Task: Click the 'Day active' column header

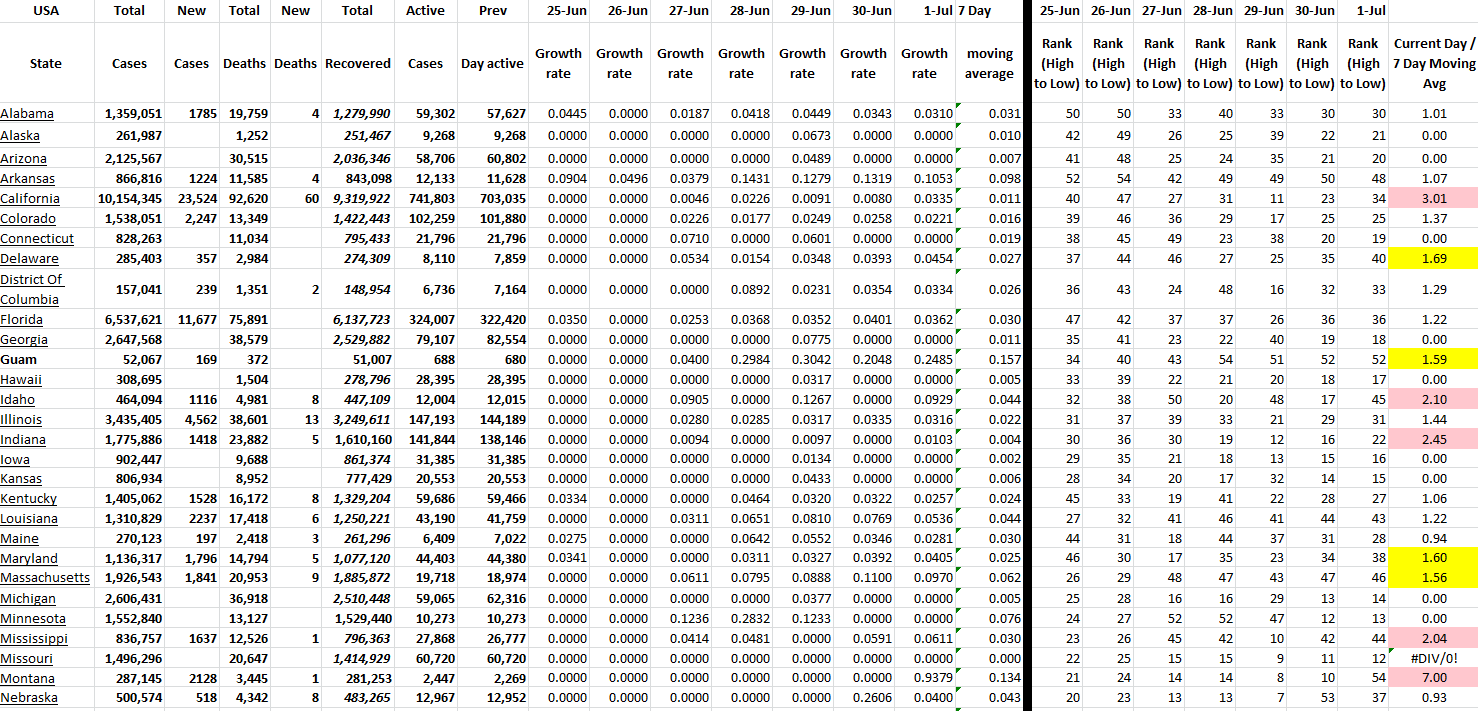Action: pyautogui.click(x=492, y=63)
